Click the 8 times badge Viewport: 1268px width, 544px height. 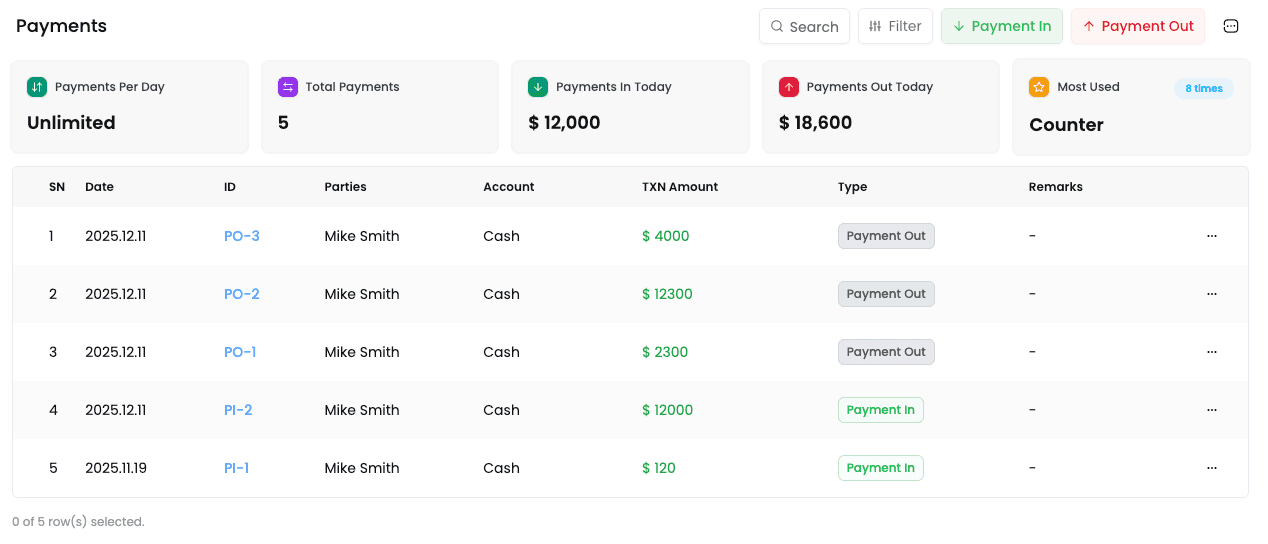point(1203,88)
